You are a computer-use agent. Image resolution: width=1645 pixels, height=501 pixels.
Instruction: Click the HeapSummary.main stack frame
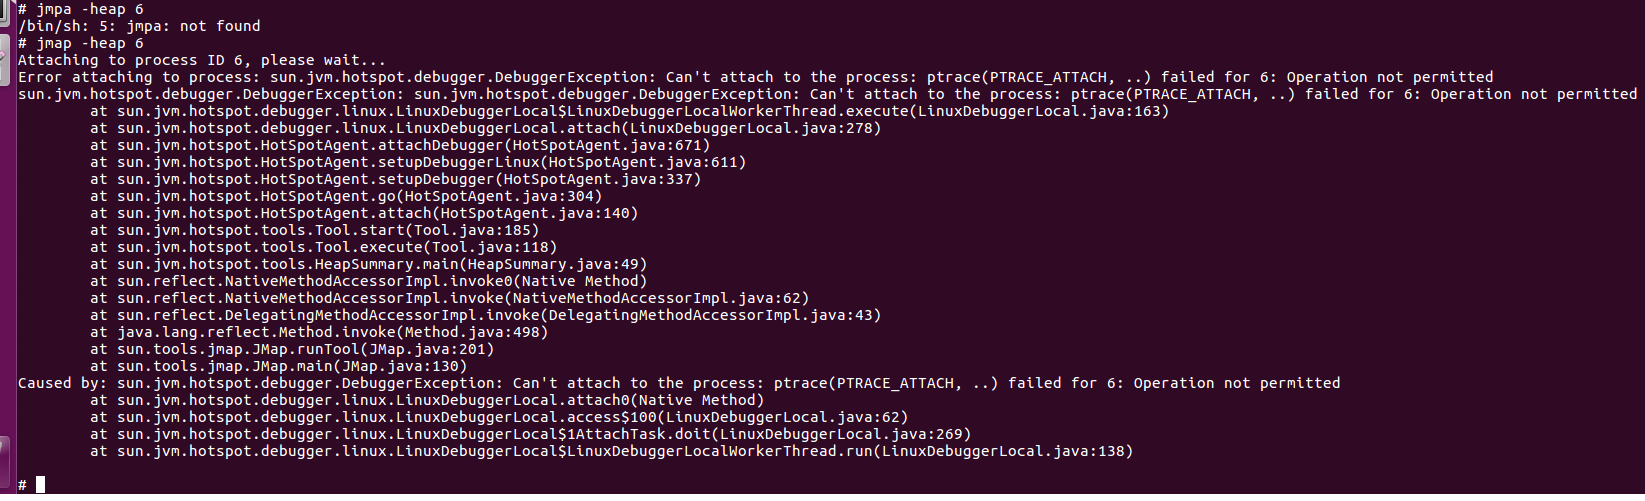point(369,264)
